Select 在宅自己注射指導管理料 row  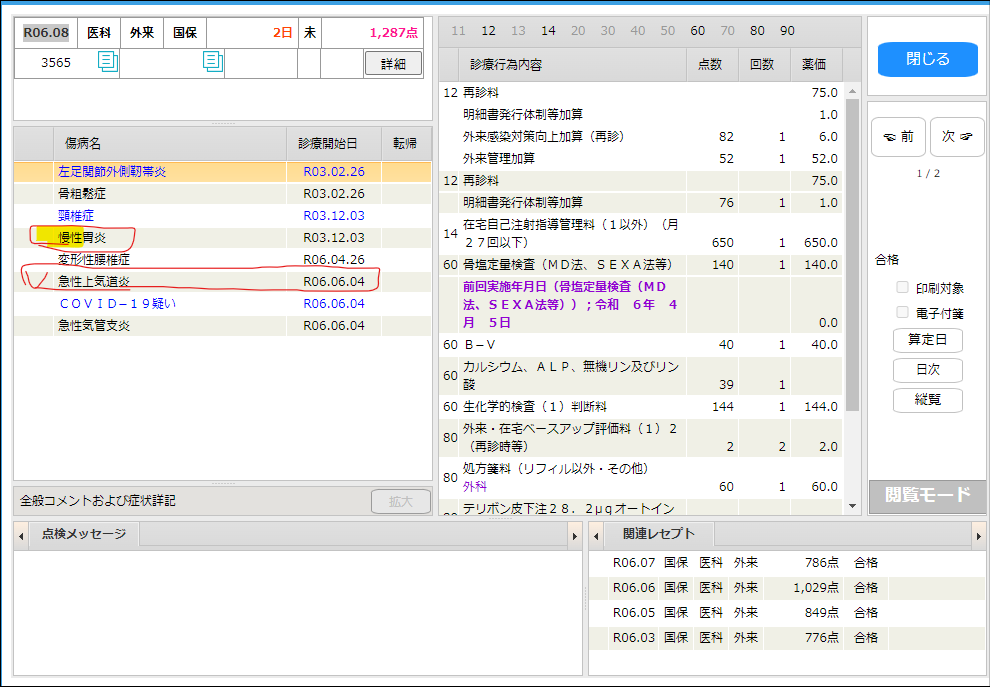pos(641,234)
